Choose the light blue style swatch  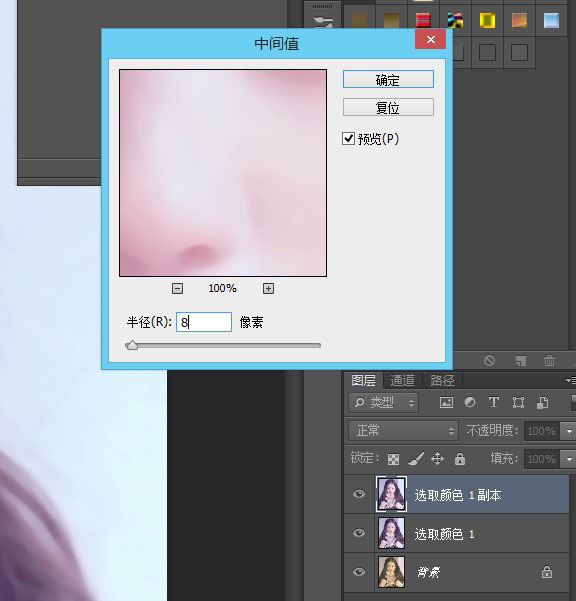[x=551, y=20]
